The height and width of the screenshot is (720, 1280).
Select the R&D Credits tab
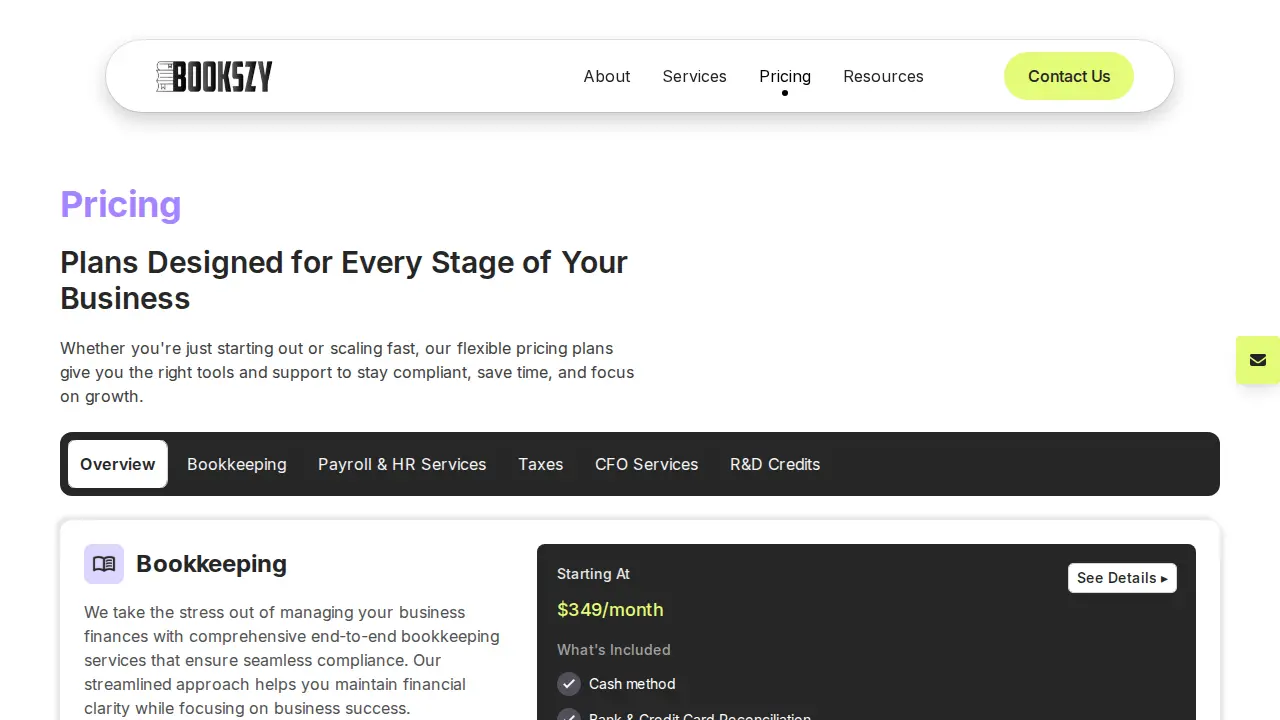(775, 464)
